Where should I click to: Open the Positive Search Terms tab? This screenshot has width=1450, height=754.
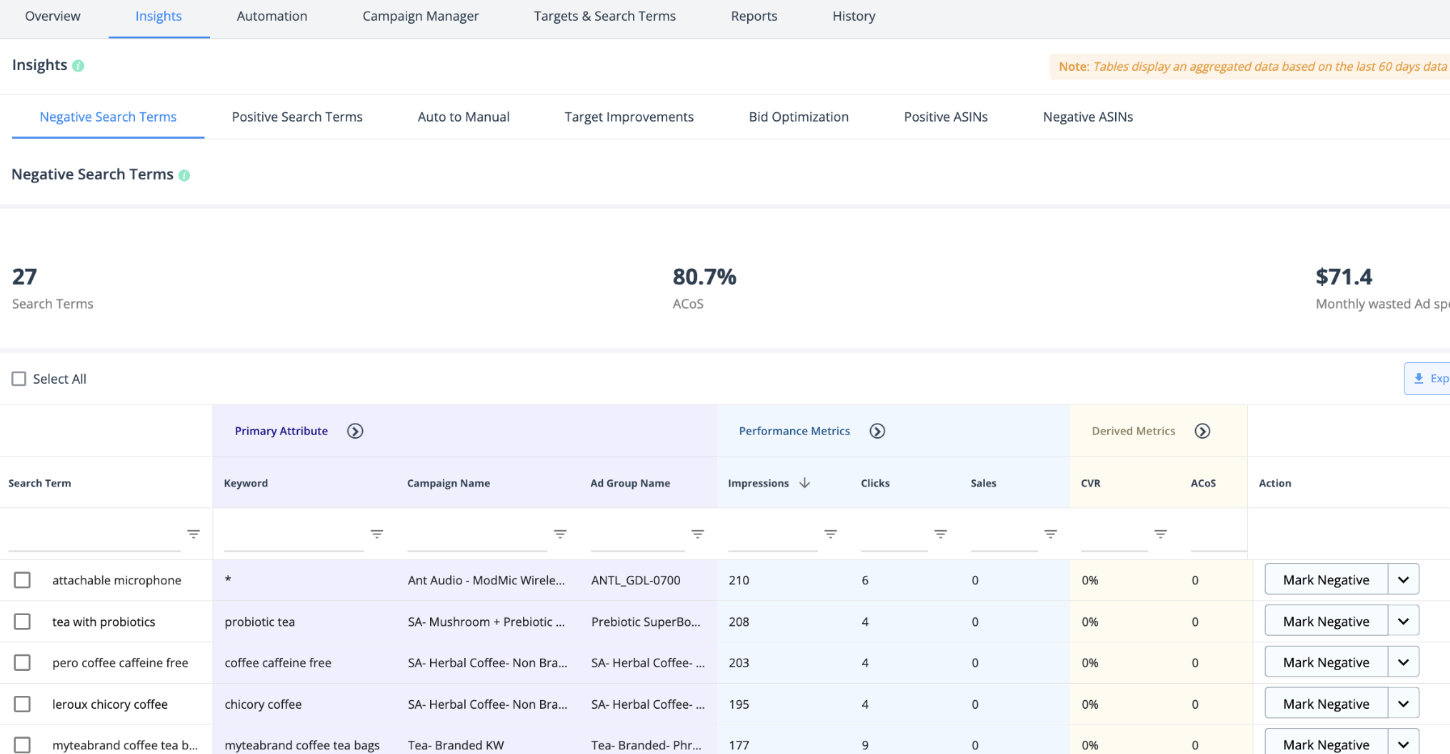pos(297,117)
